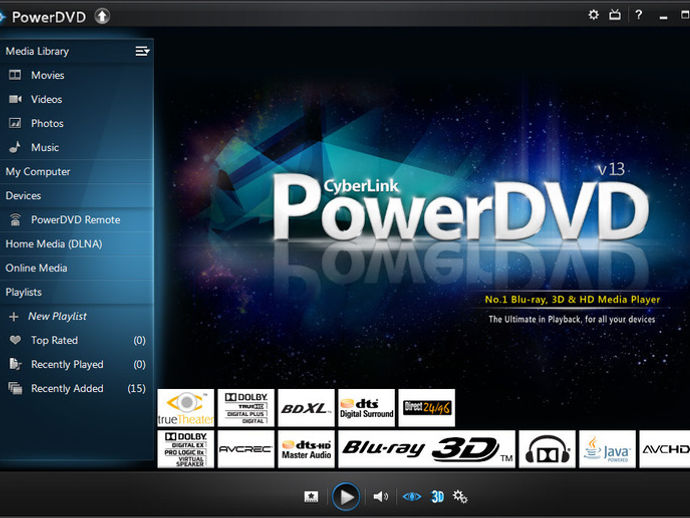Click the PowerDVD Remote wifi icon
Image resolution: width=690 pixels, height=518 pixels.
click(x=15, y=219)
